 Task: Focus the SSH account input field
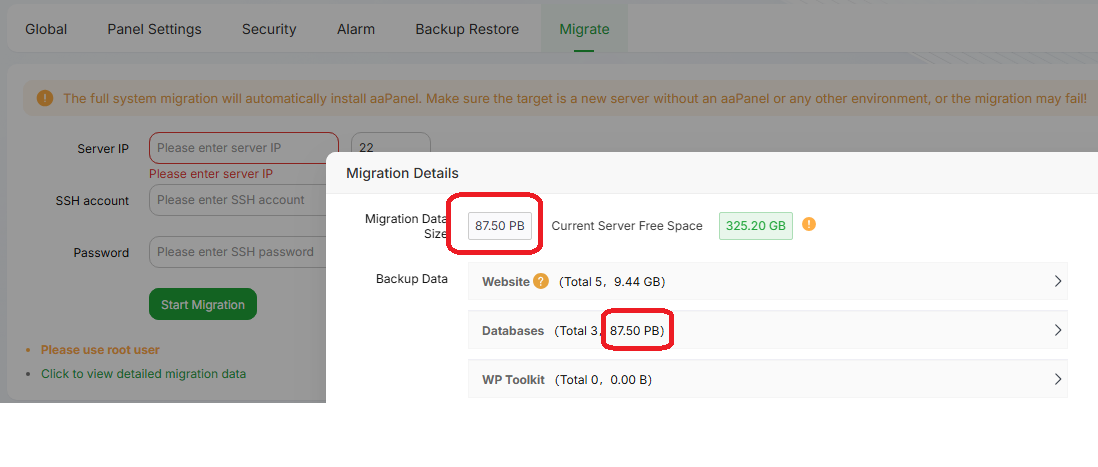pos(238,200)
